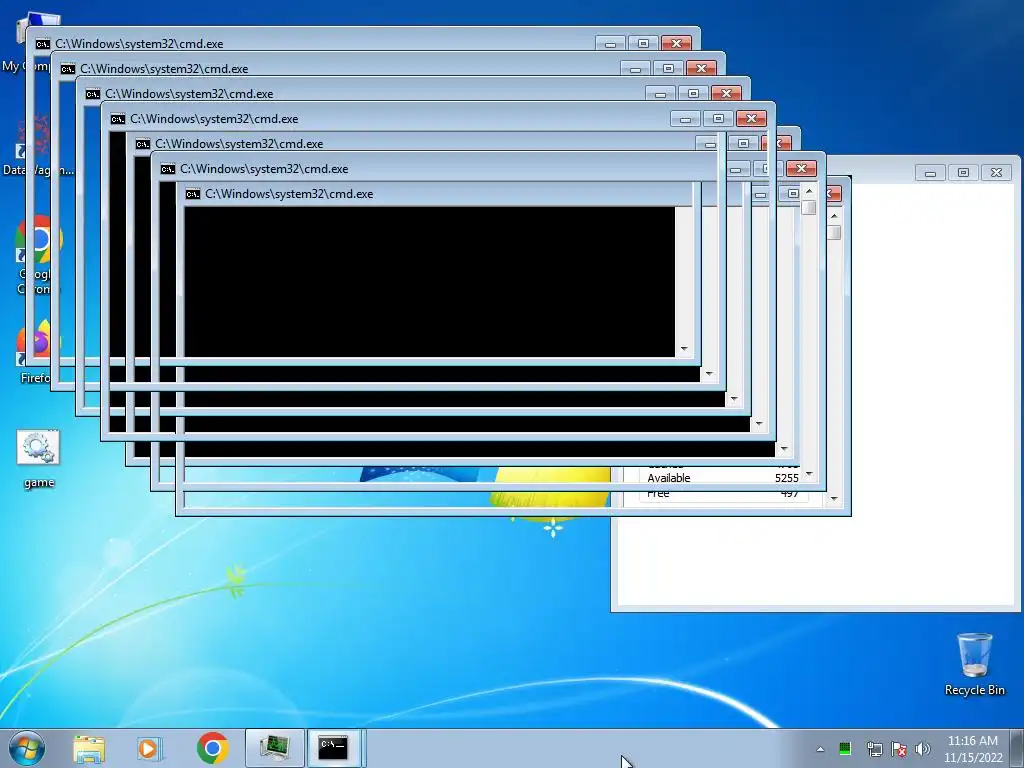Close the fourth-highest cmd.exe window
Screen dimensions: 1024x768
pyautogui.click(x=751, y=119)
